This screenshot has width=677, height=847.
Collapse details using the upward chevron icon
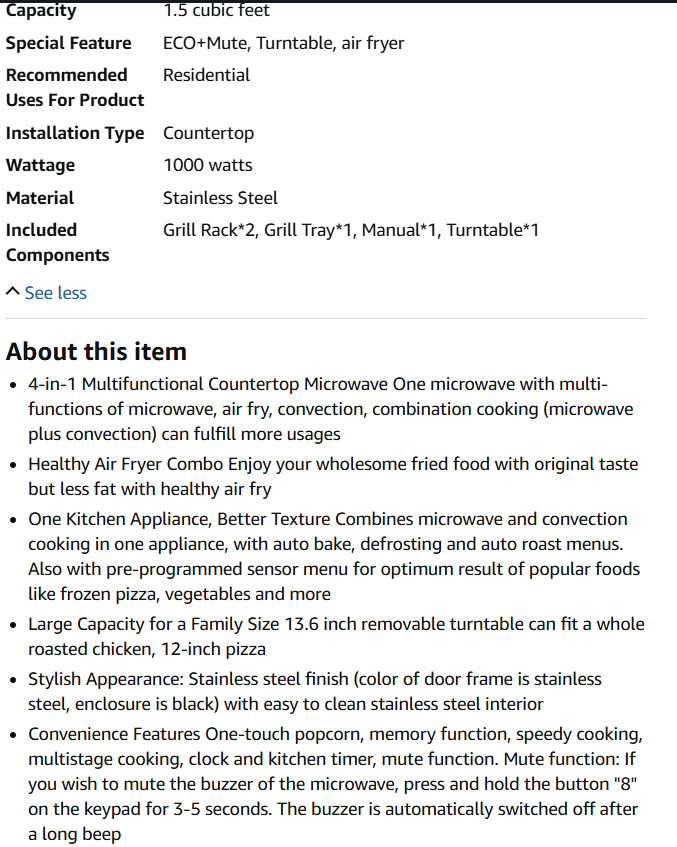point(12,292)
